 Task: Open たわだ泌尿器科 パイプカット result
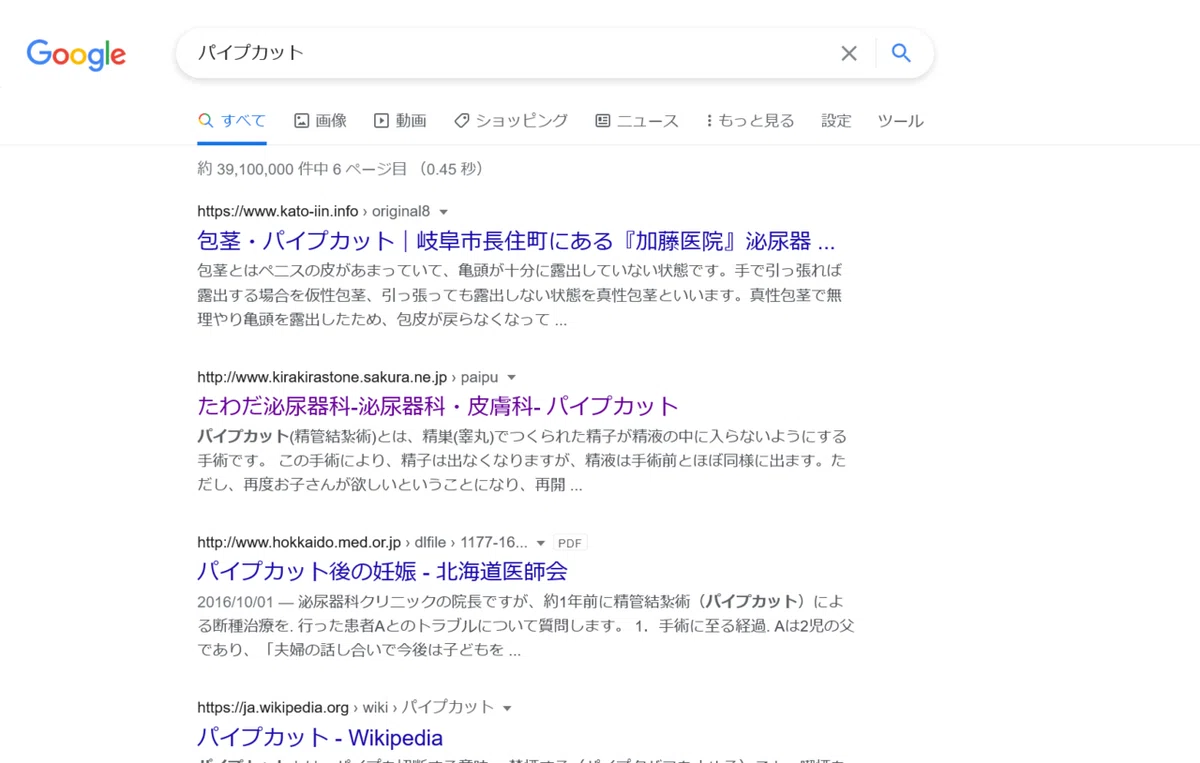click(438, 406)
